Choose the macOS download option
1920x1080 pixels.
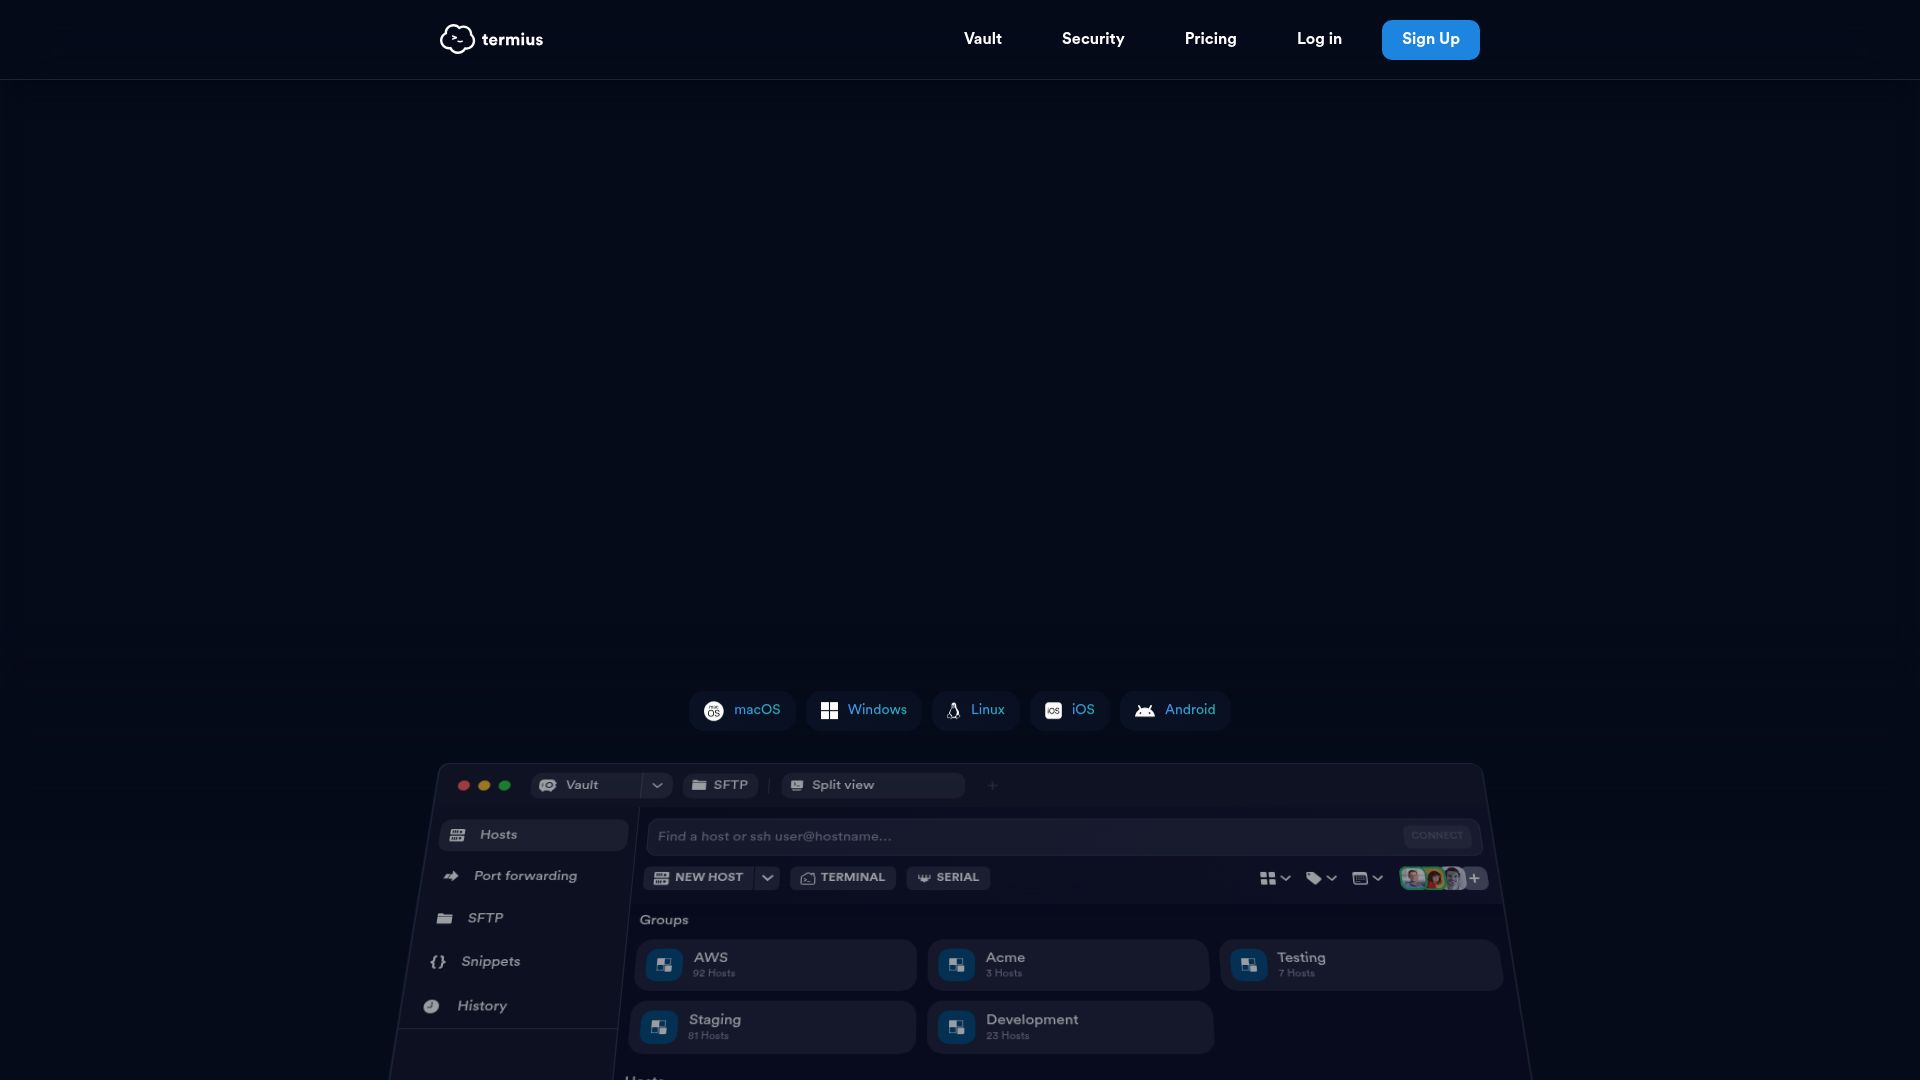(x=742, y=710)
